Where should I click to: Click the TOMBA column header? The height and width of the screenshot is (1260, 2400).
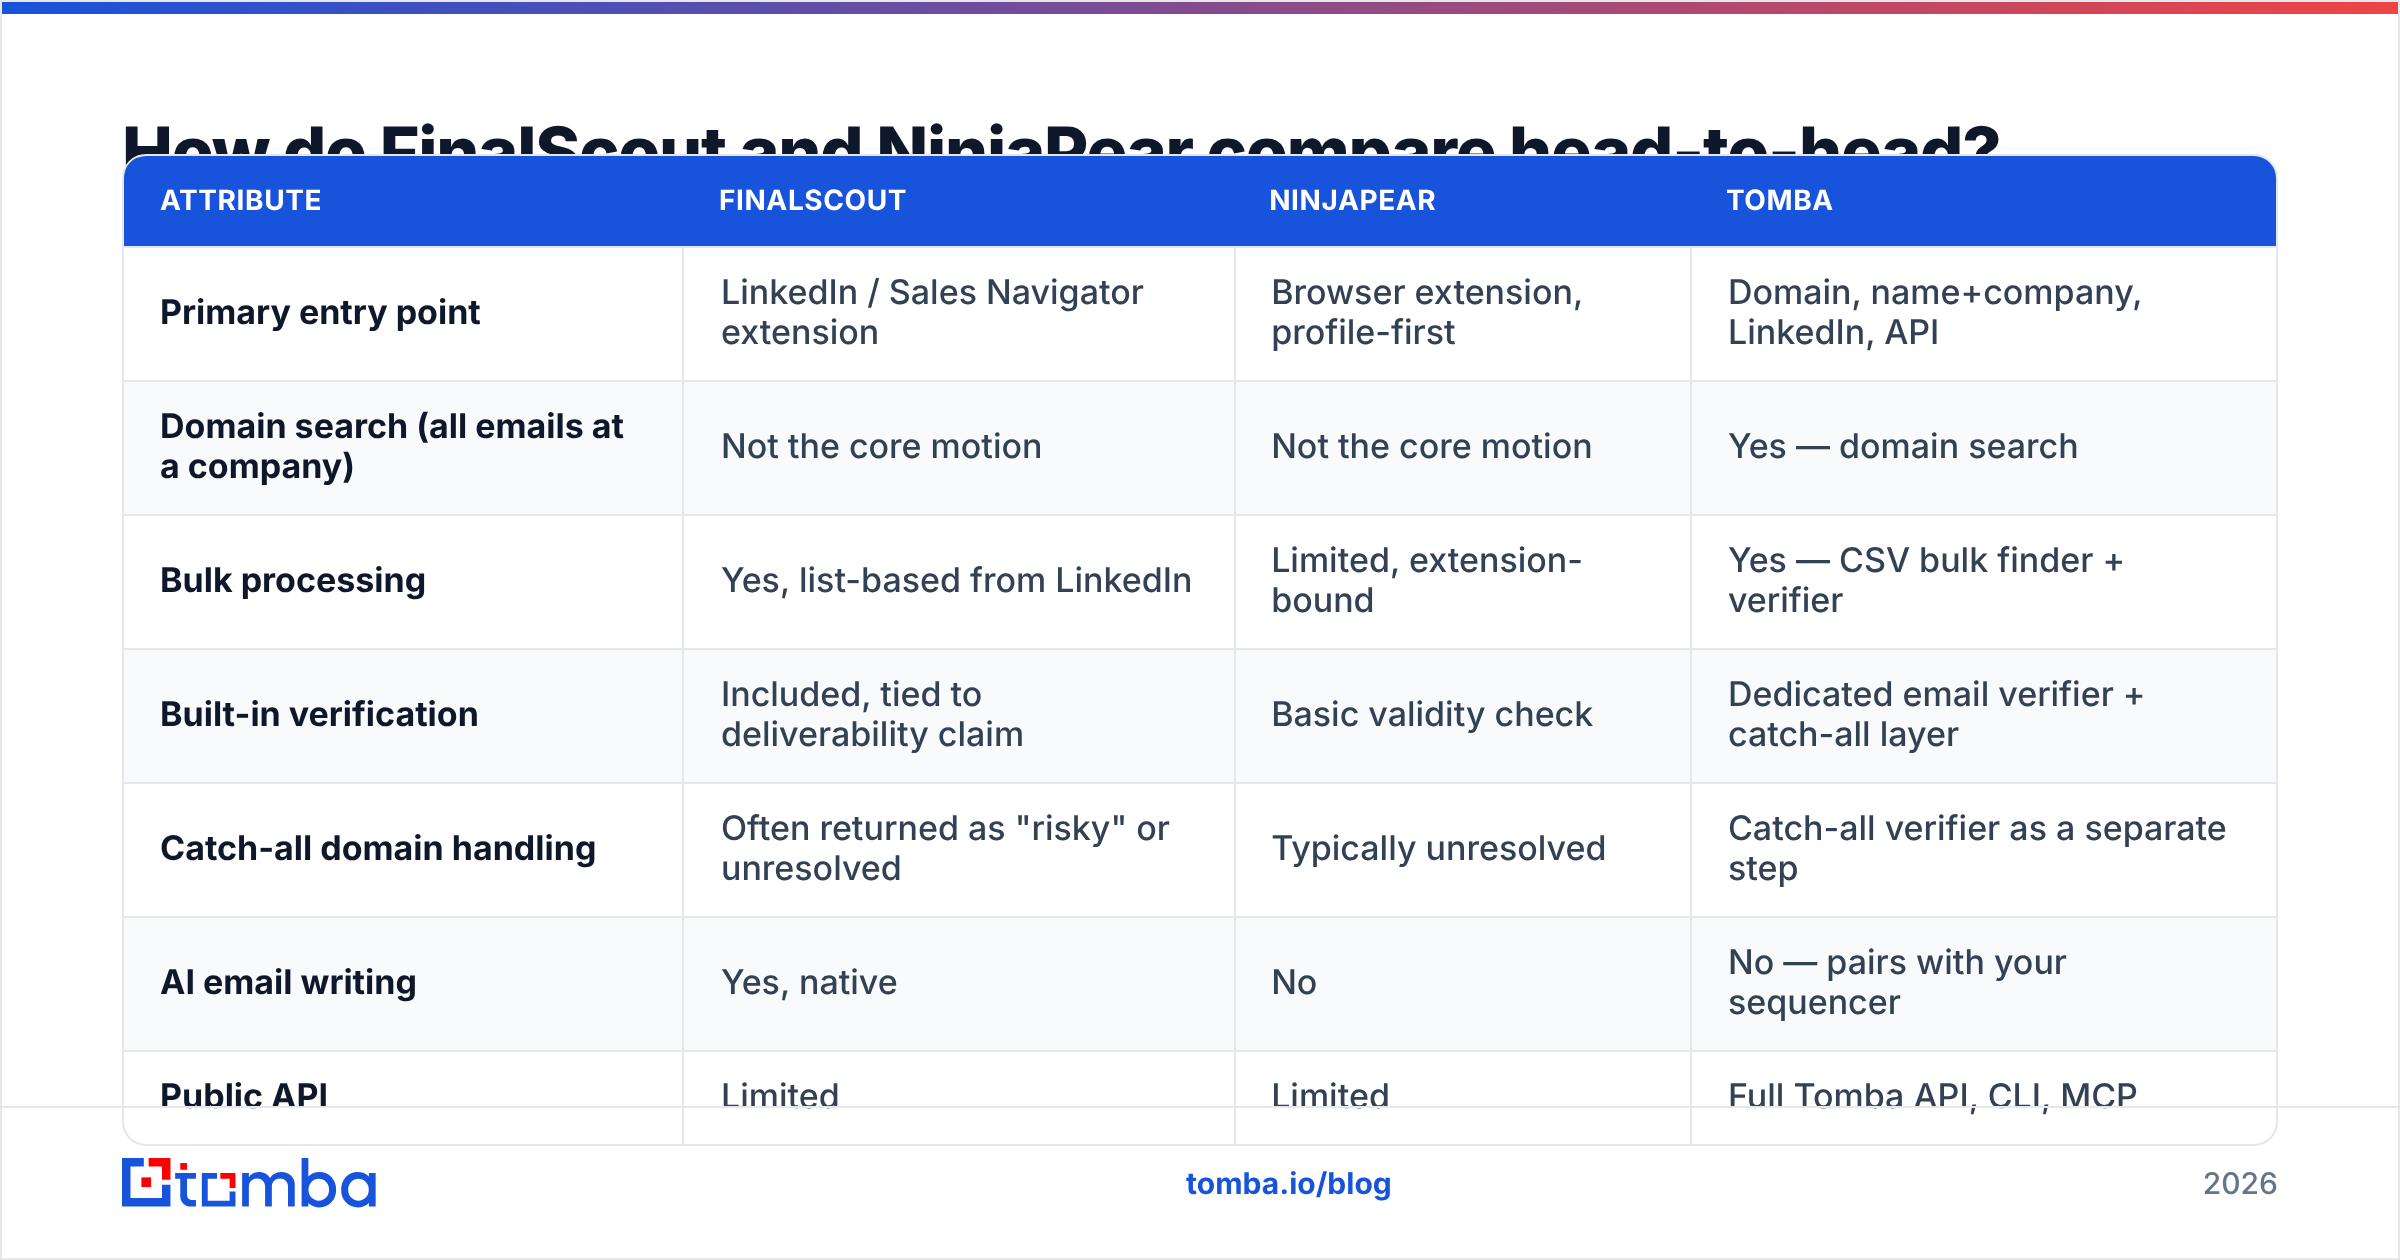[x=1779, y=200]
